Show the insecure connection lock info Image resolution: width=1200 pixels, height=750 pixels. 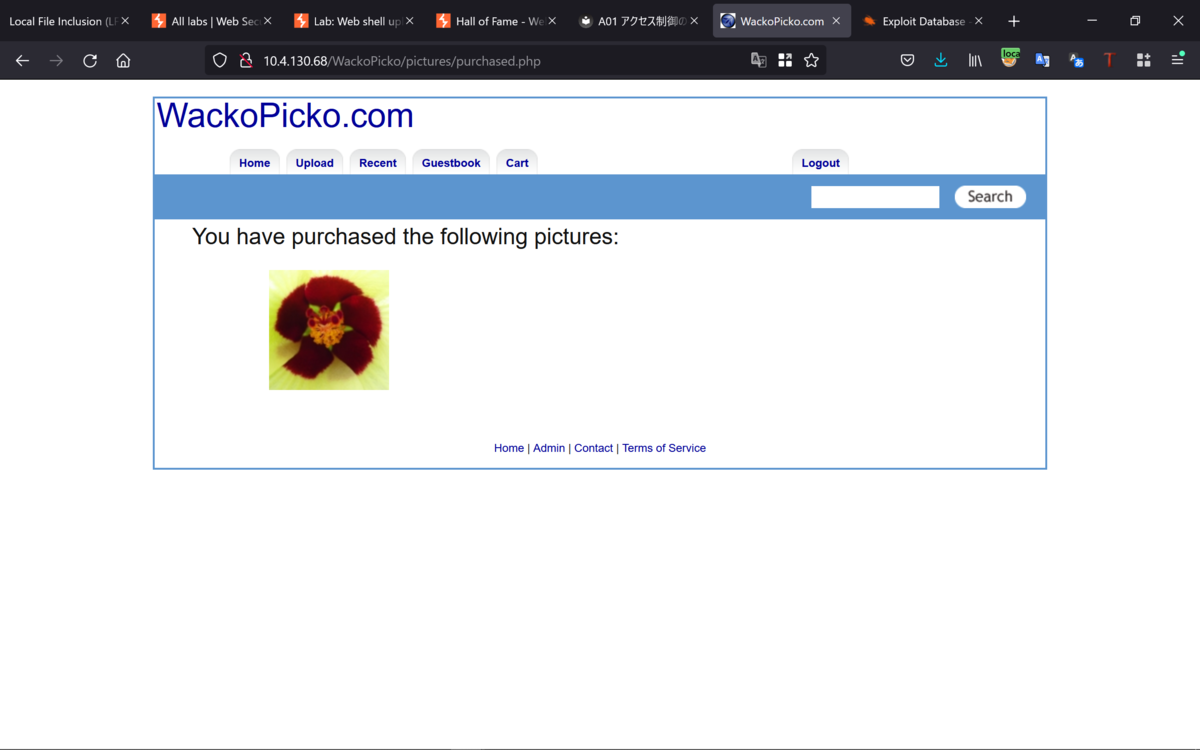coord(245,61)
